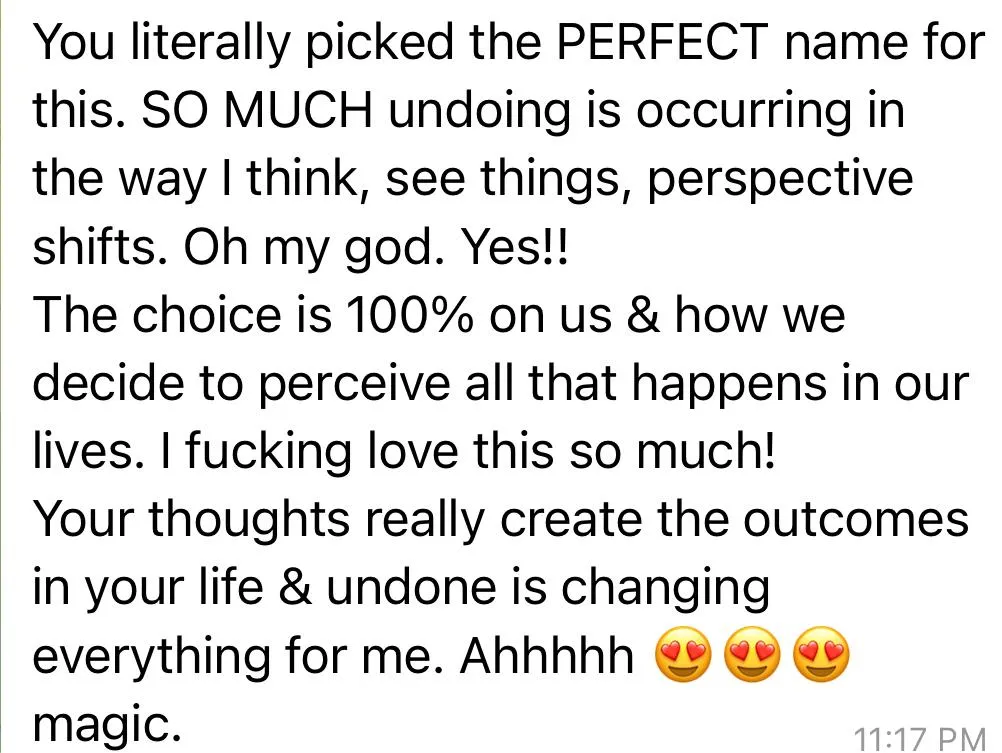The width and height of the screenshot is (1002, 753).
Task: Click the word 'outcomes'
Action: pos(856,518)
